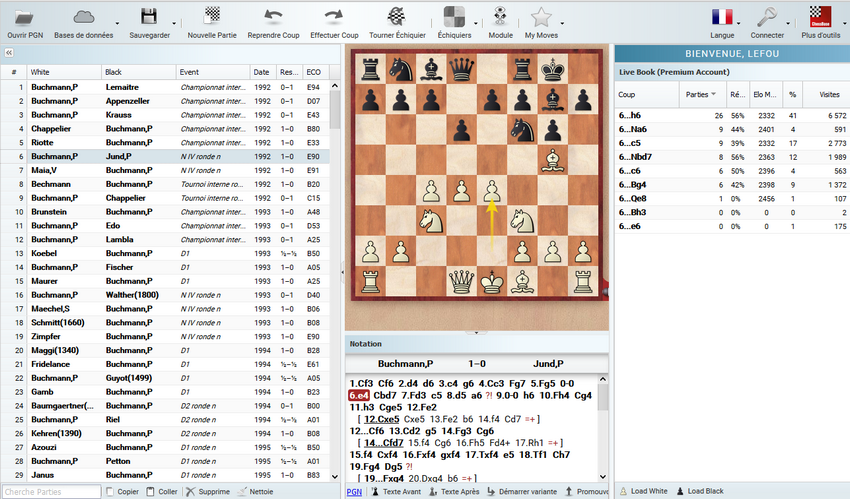Open the Bases de données dropdown
The image size is (850, 499).
115,22
